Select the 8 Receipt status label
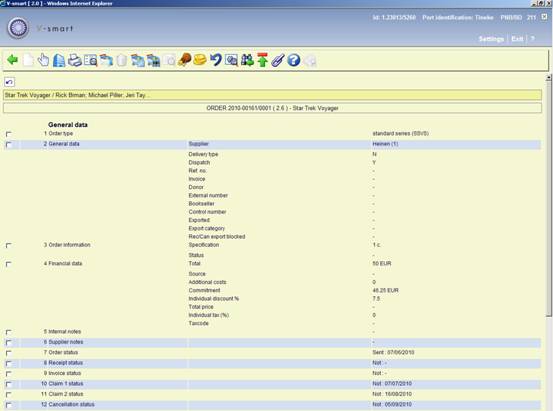The height and width of the screenshot is (411, 553). [63, 363]
